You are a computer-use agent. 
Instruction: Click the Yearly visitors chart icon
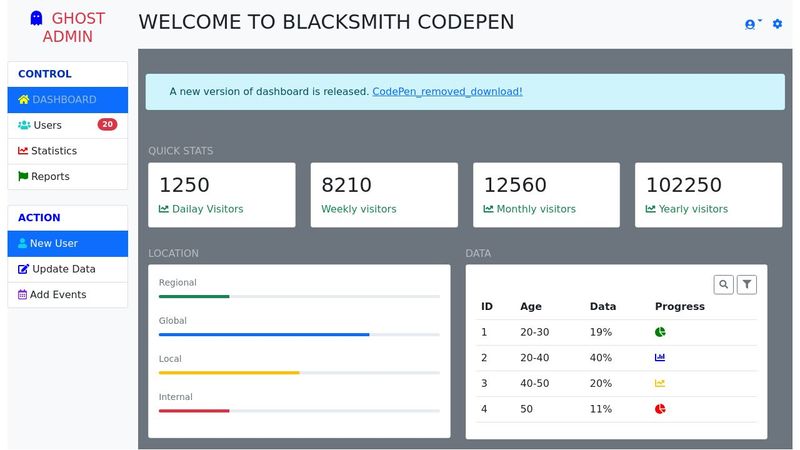(x=650, y=209)
